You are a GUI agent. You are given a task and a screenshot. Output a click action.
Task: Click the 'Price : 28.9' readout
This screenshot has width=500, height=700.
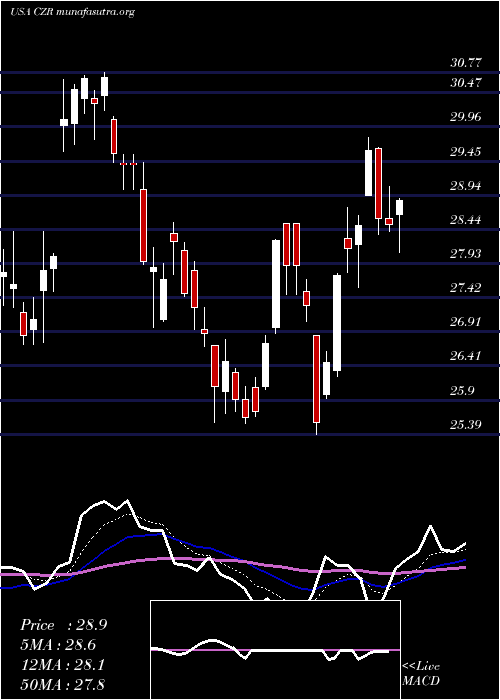63,625
